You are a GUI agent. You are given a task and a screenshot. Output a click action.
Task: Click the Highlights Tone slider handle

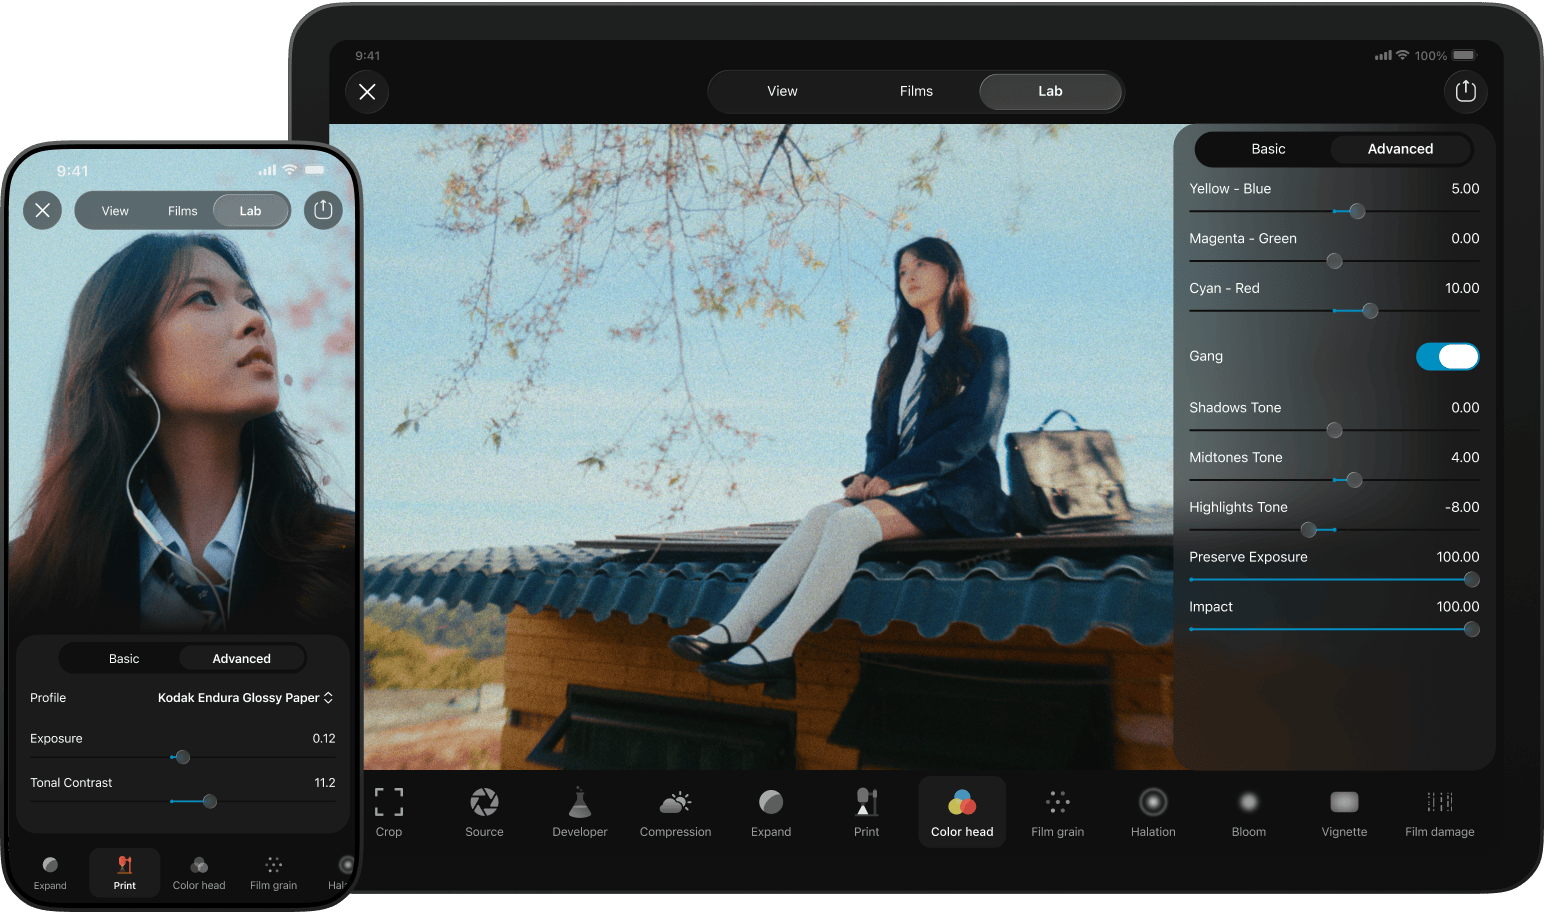[1308, 530]
